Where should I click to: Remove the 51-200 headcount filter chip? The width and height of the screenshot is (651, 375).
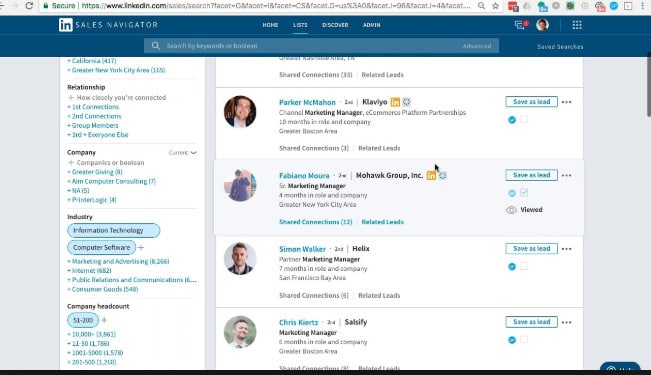tap(83, 320)
